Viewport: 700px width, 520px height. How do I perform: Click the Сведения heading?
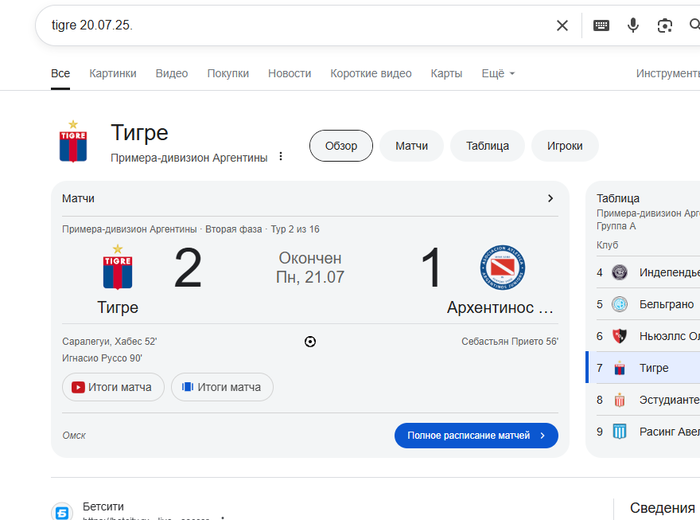coord(662,508)
